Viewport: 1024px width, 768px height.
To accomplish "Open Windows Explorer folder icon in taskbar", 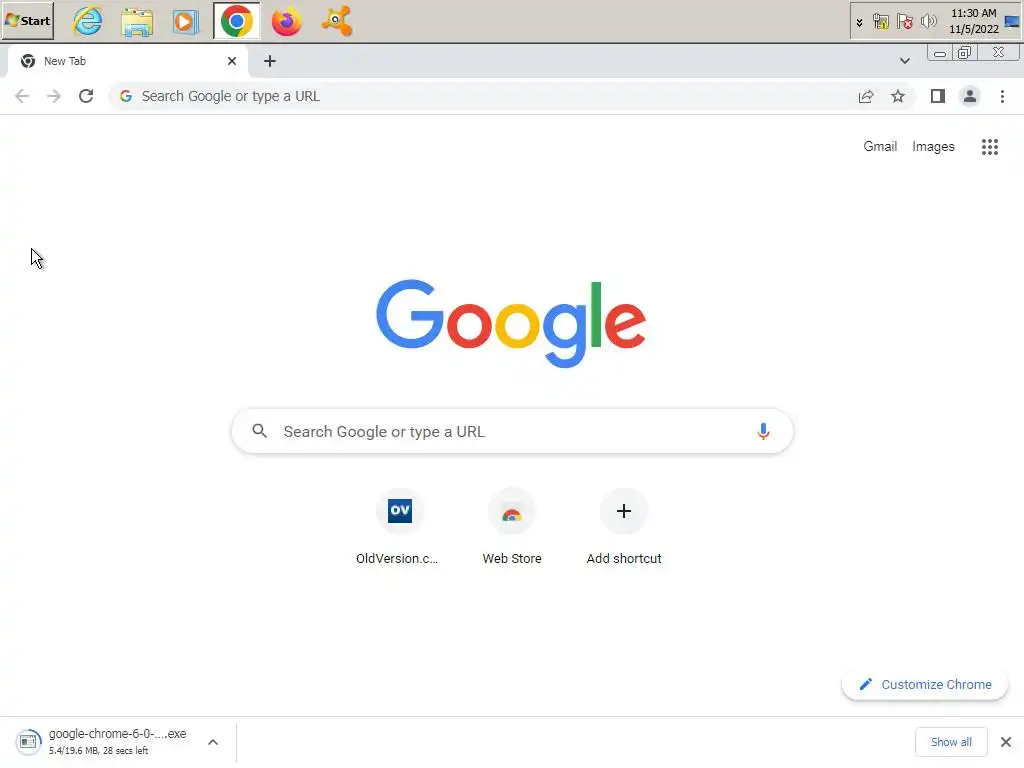I will point(137,22).
